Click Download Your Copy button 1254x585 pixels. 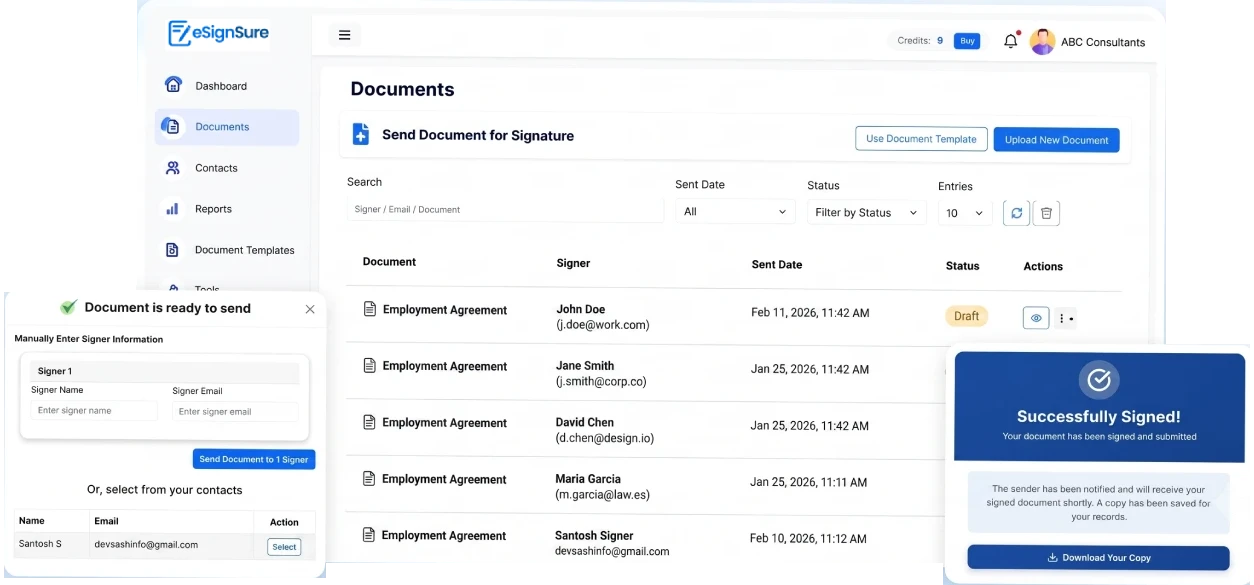[x=1098, y=558]
